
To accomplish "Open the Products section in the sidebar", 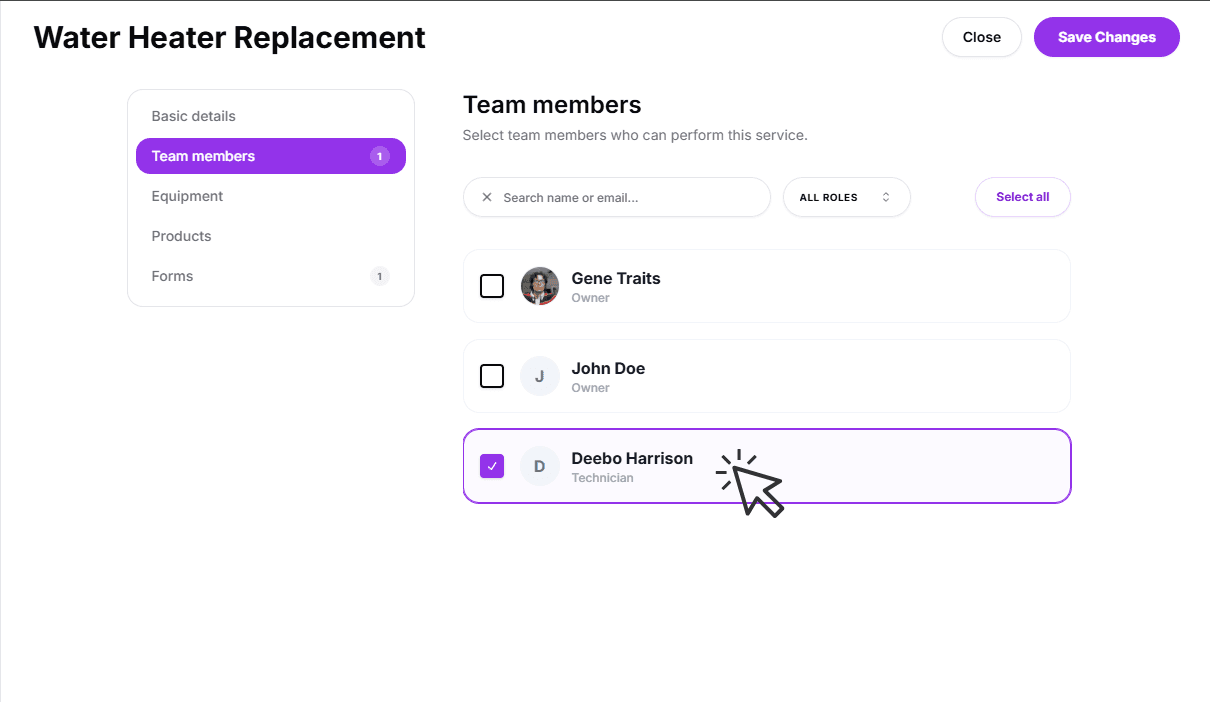I will pos(181,236).
